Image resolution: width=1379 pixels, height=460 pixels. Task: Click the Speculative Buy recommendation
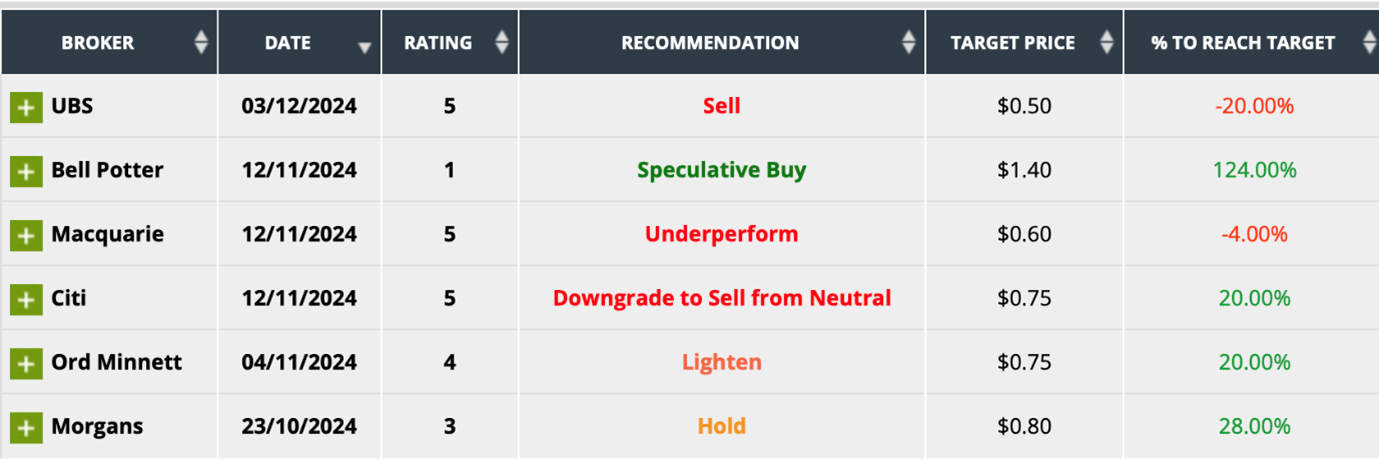coord(721,170)
